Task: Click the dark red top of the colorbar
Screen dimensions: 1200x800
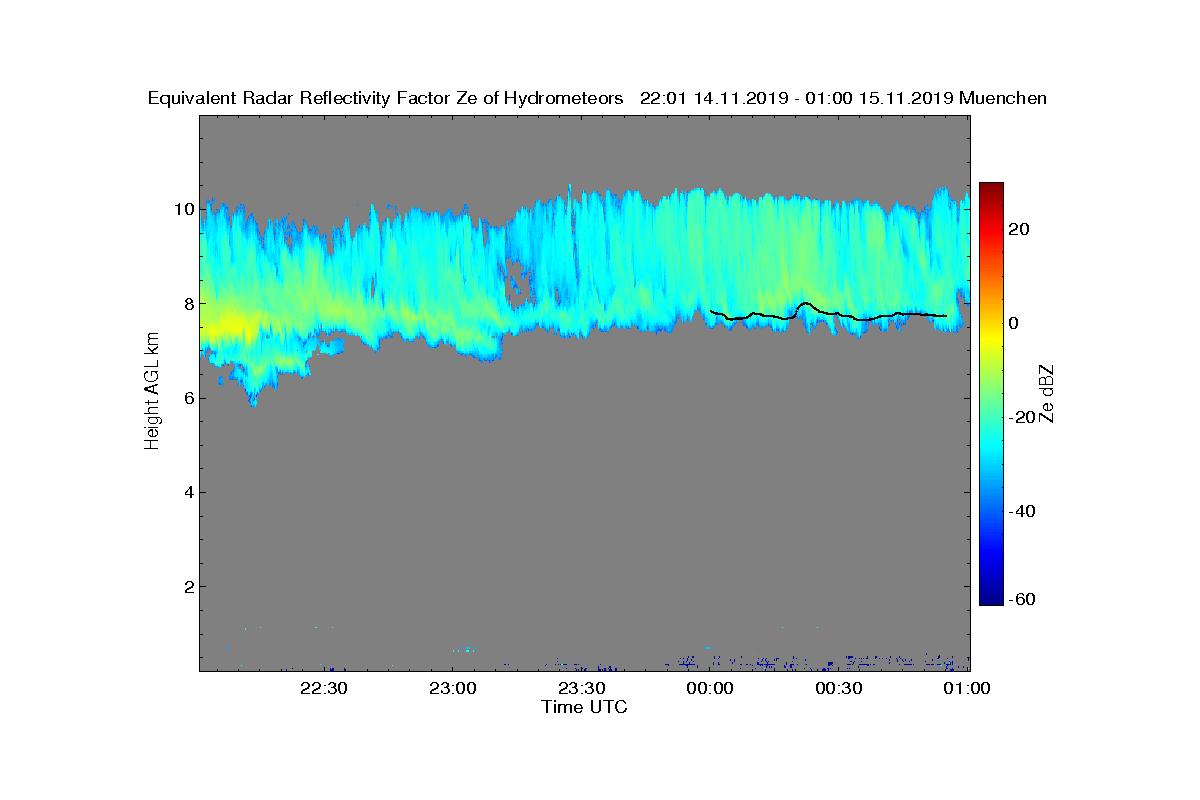Action: pyautogui.click(x=991, y=188)
